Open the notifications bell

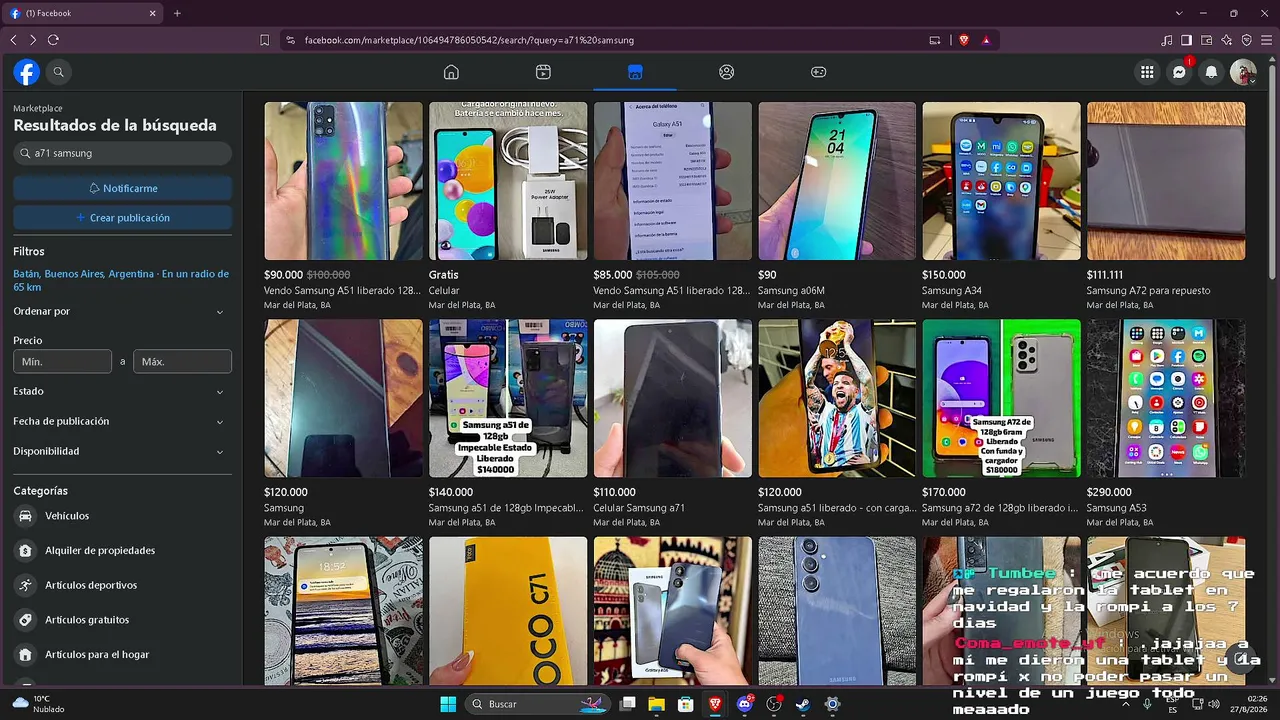(x=1212, y=72)
